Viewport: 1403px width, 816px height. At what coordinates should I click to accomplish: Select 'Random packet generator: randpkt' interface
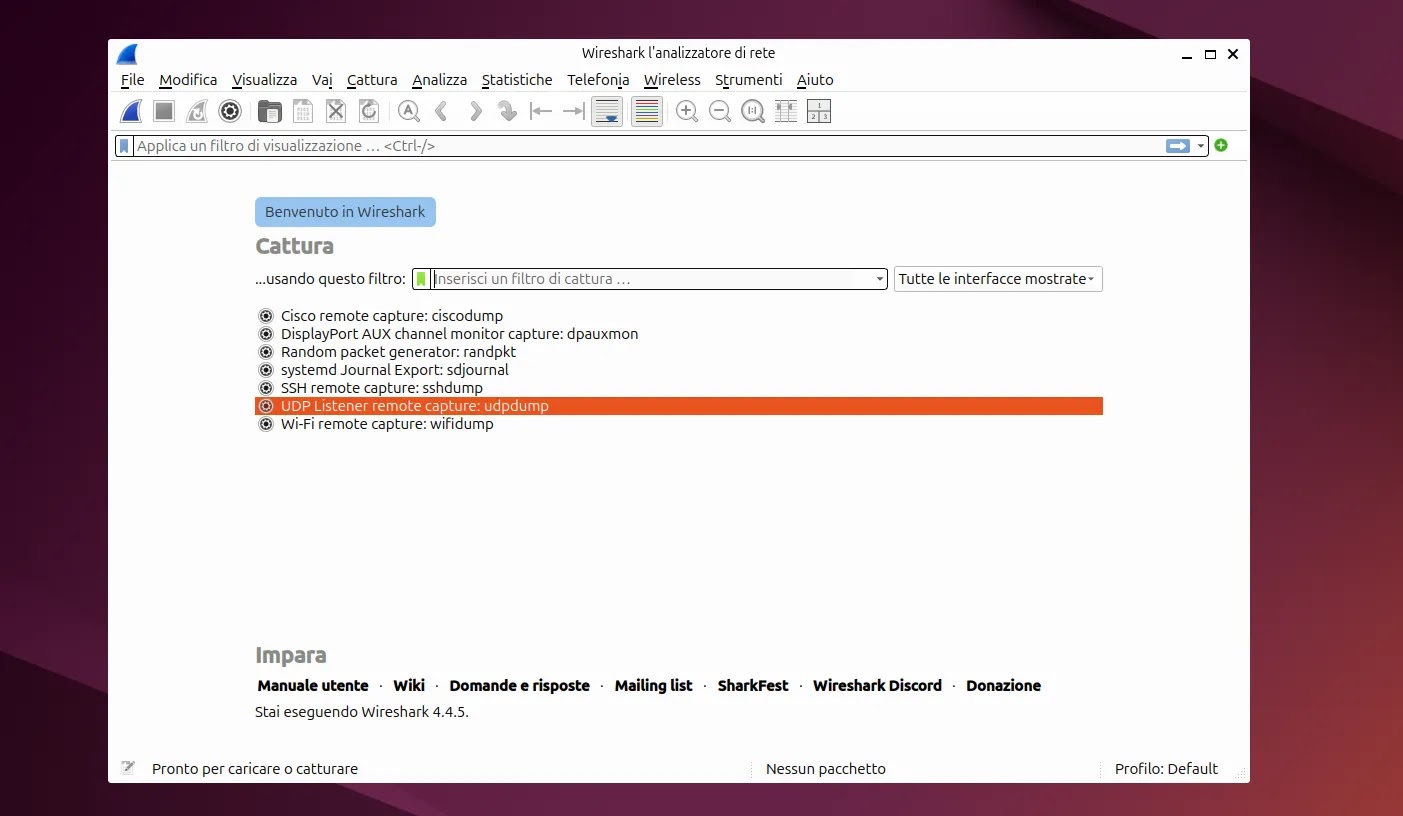click(x=679, y=352)
